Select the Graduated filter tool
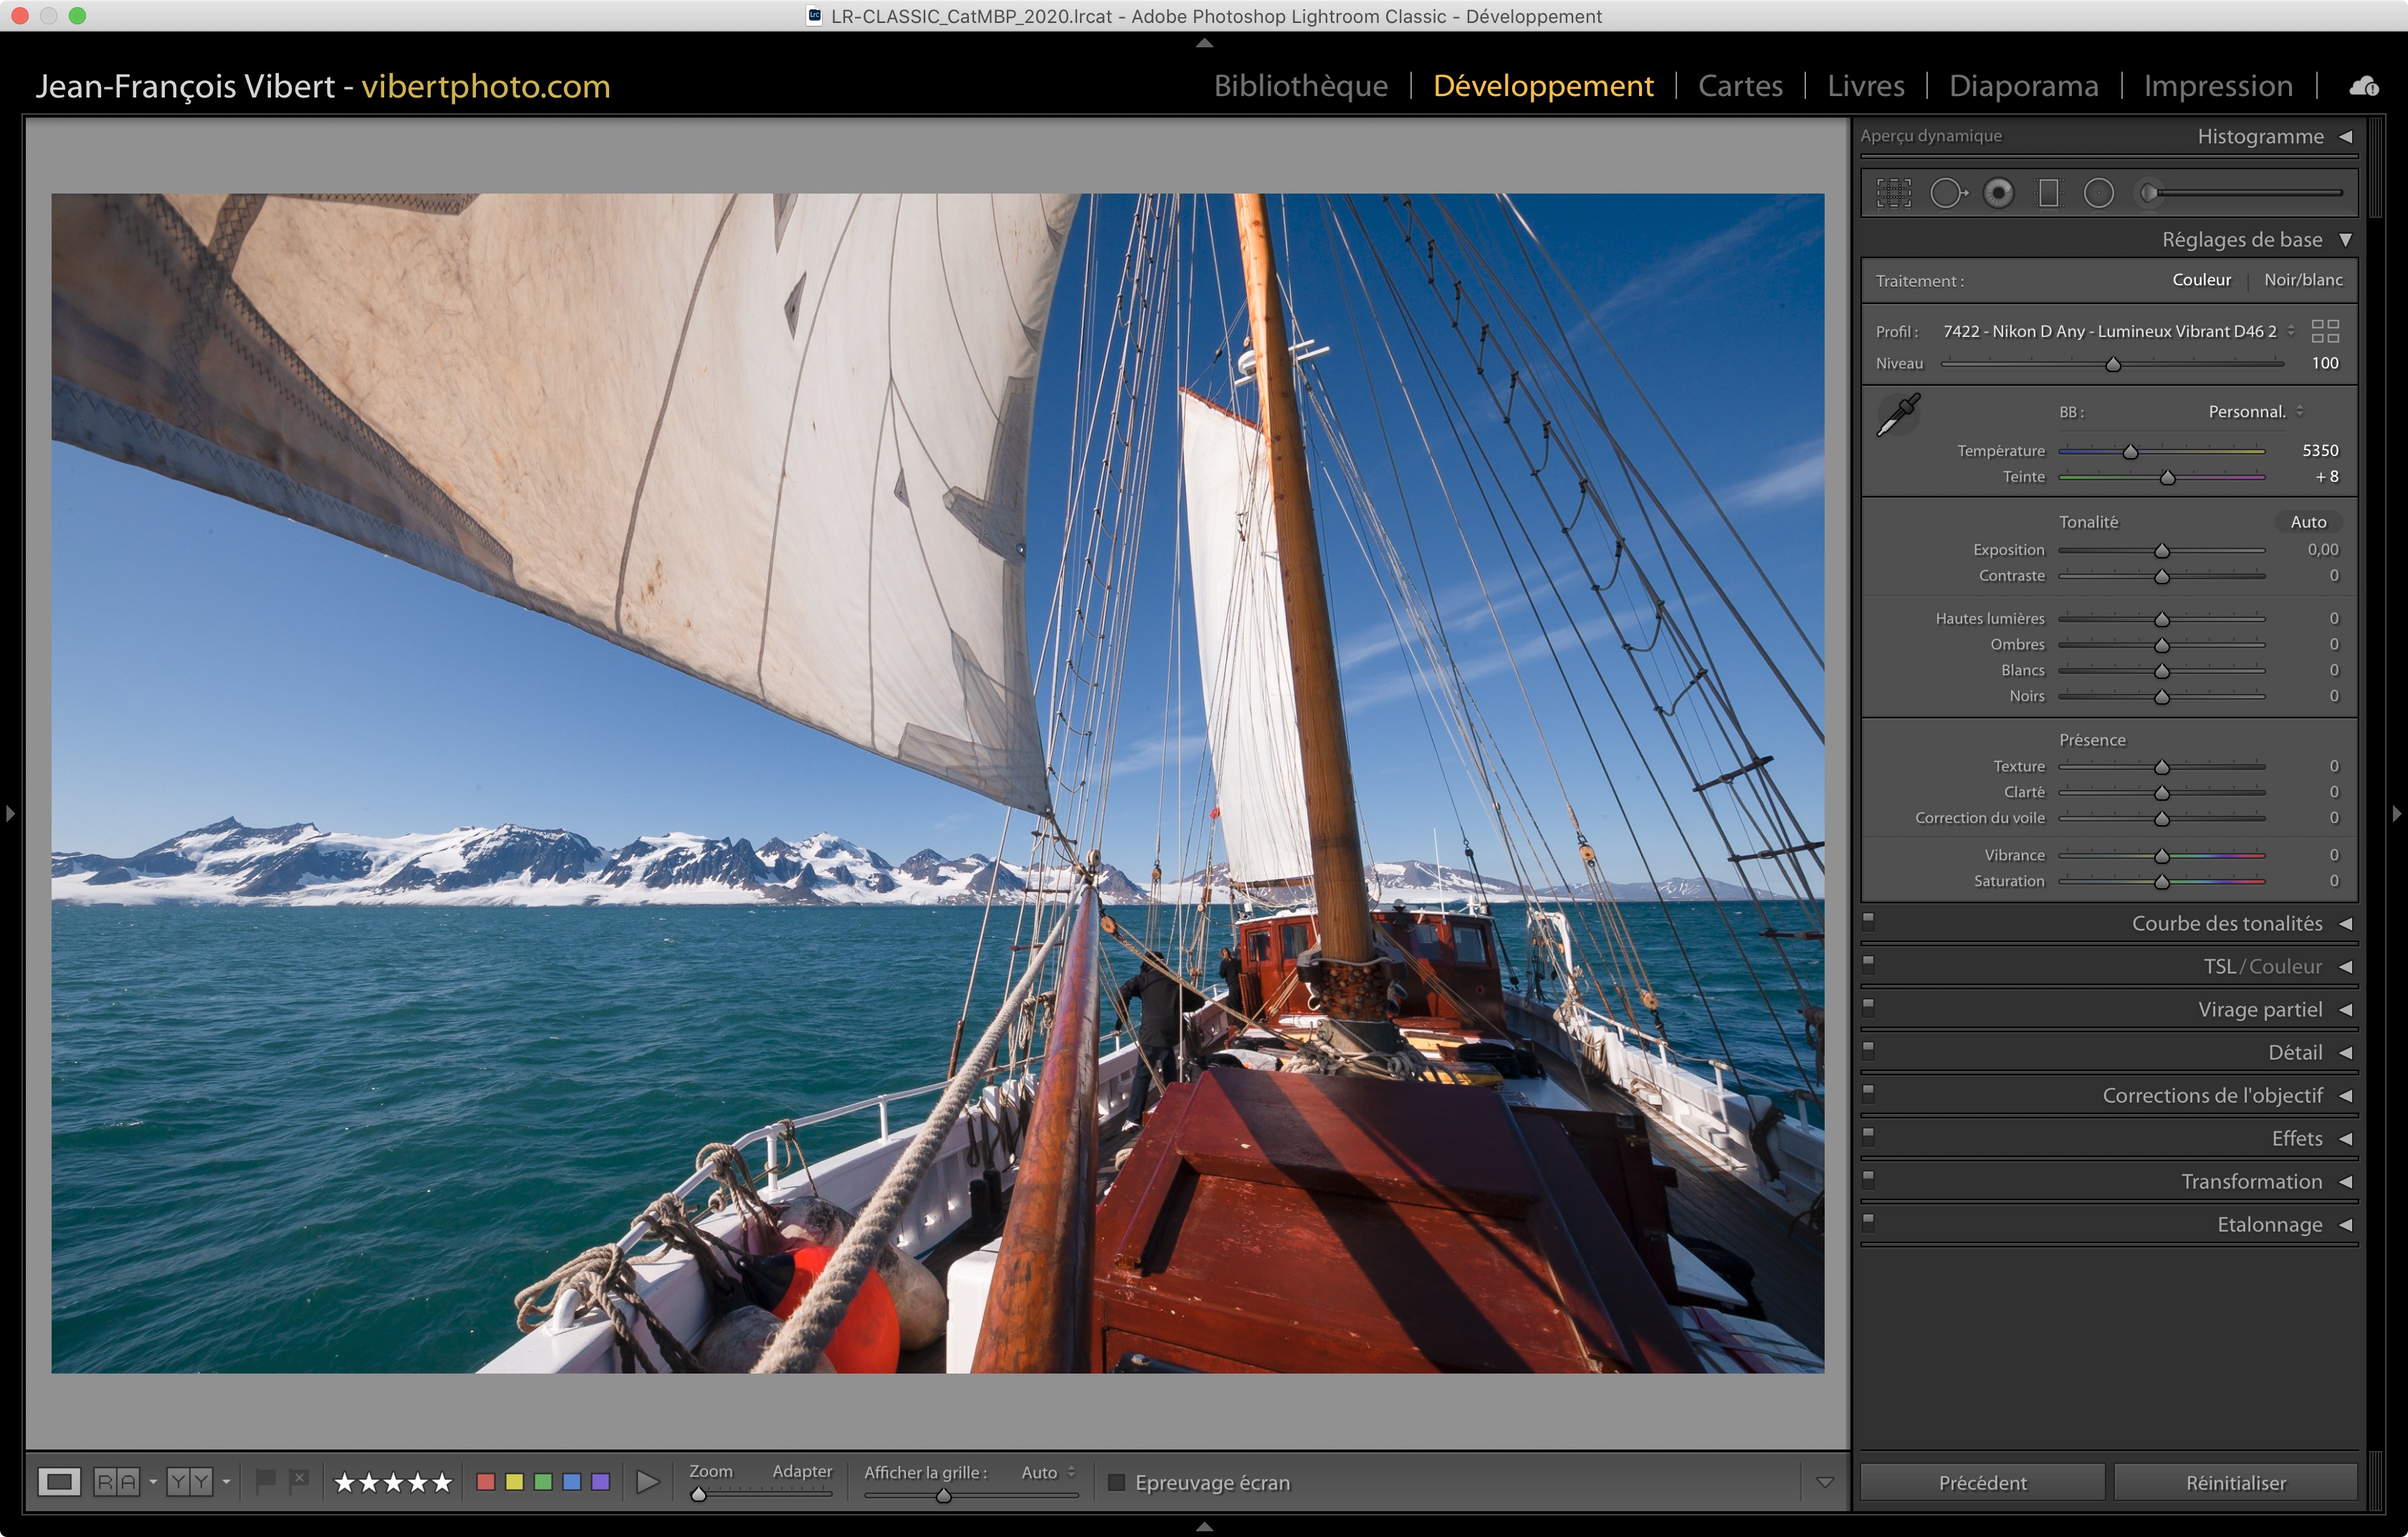The width and height of the screenshot is (2408, 1537). pyautogui.click(x=2048, y=193)
